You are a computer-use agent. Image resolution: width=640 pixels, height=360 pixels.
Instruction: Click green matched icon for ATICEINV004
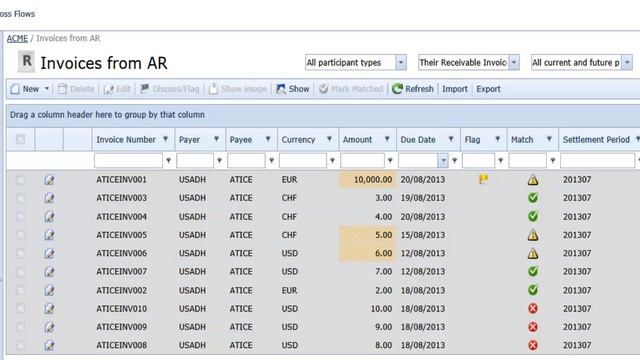[x=533, y=216]
